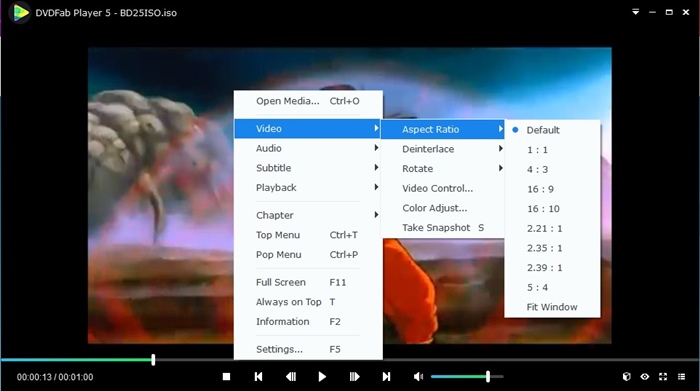Expand the Video submenu
Viewport: 700px width, 391px height.
coord(308,129)
